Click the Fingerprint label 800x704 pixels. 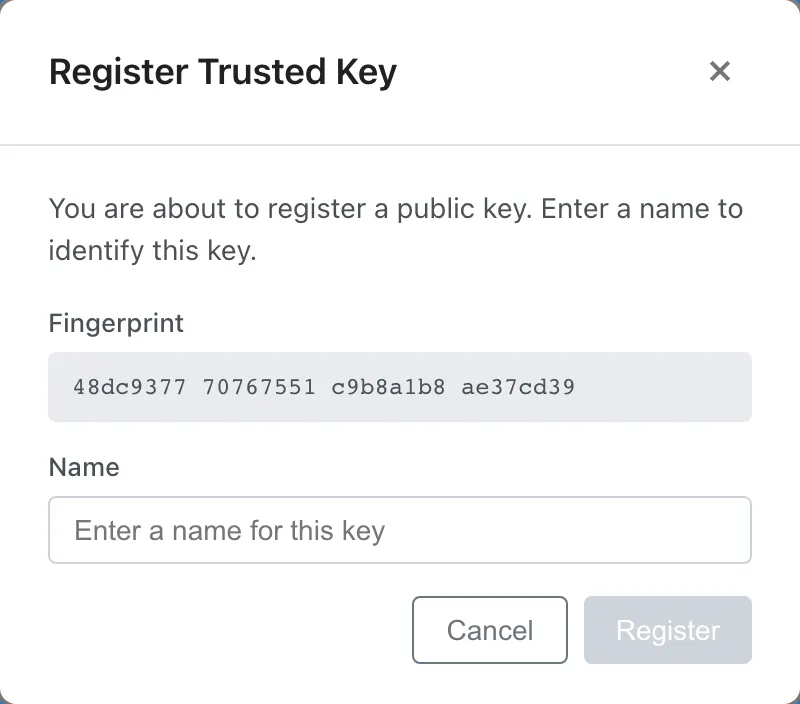click(116, 323)
